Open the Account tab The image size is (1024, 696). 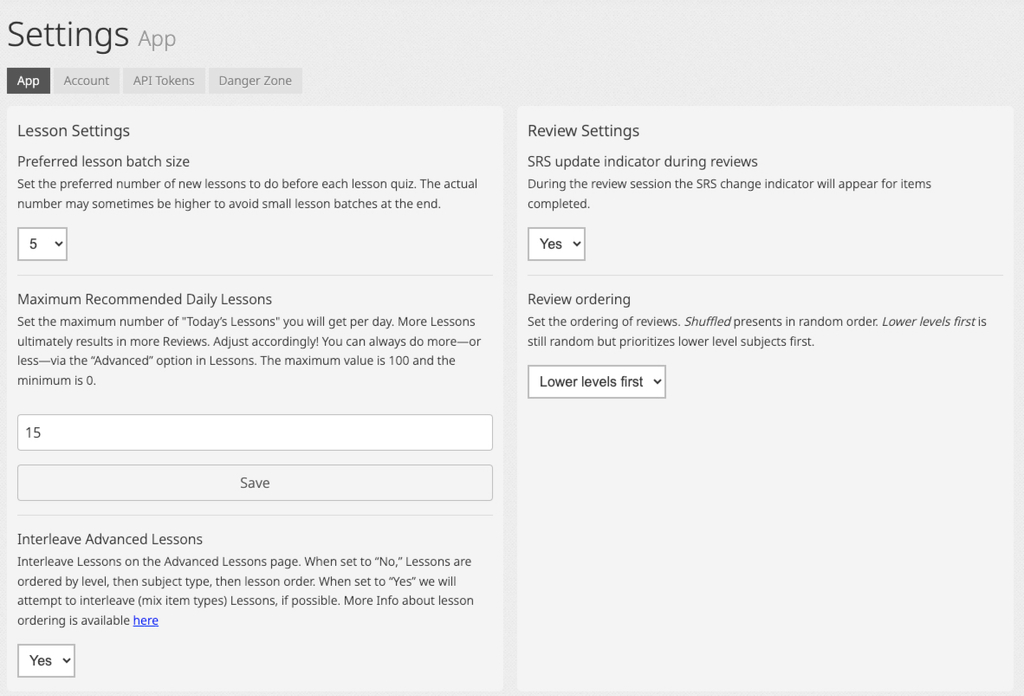86,80
